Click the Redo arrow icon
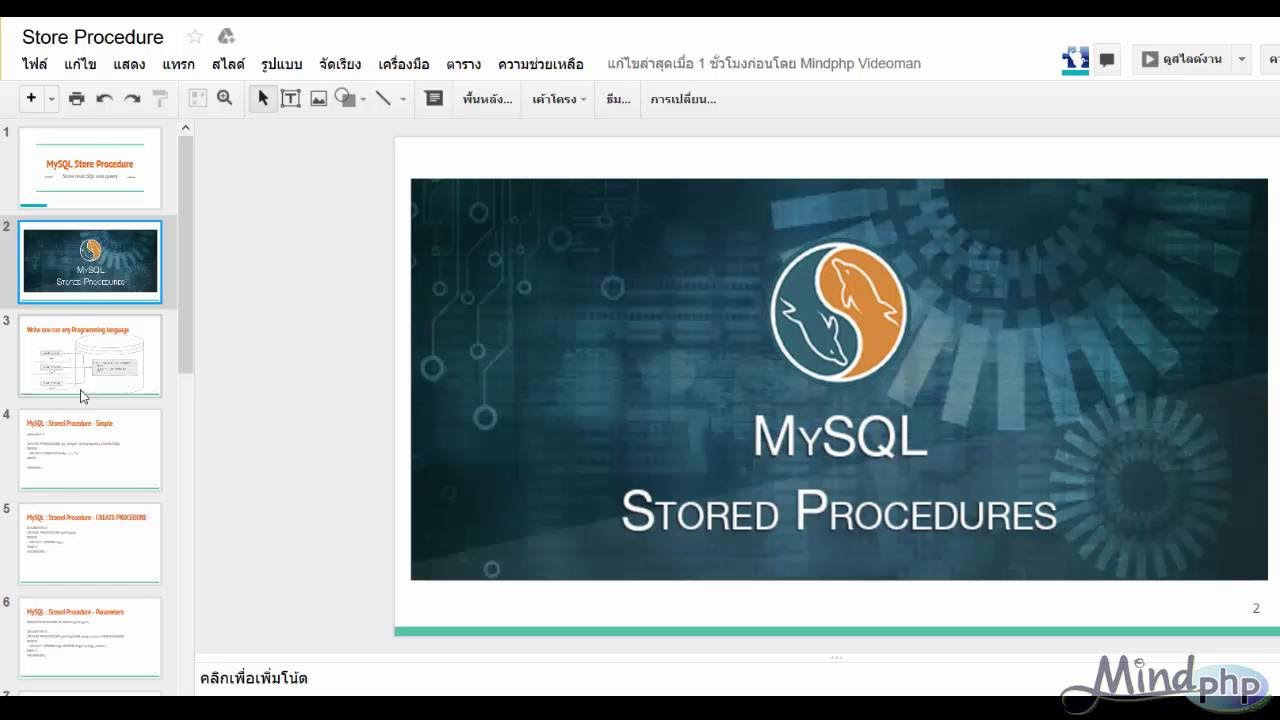This screenshot has height=720, width=1280. [x=132, y=98]
